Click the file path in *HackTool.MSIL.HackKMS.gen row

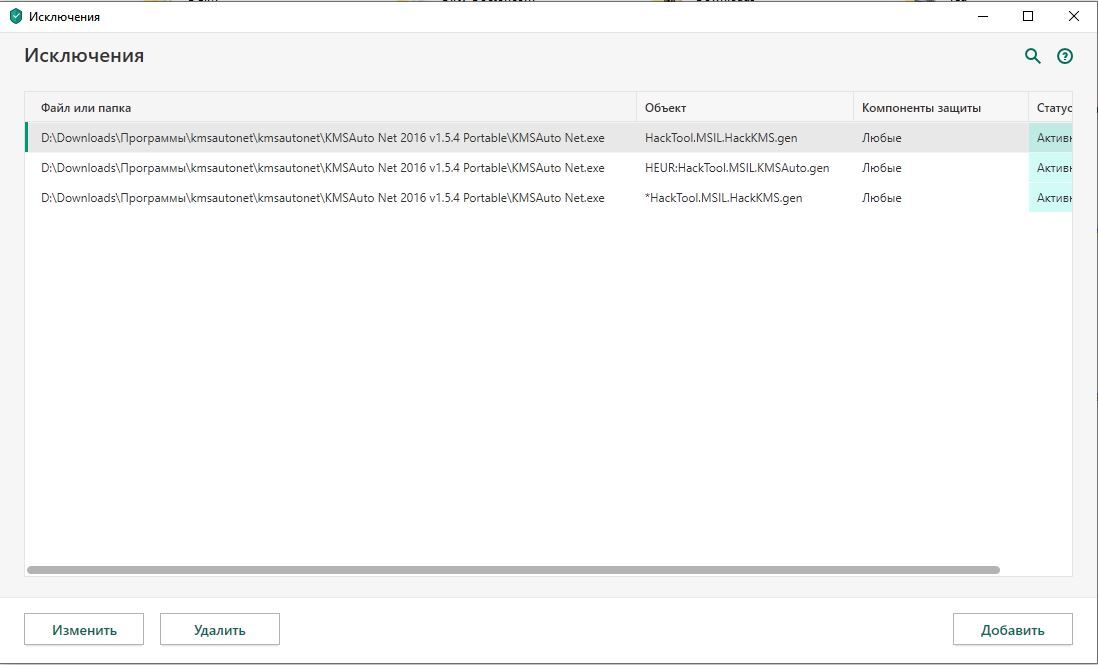323,198
